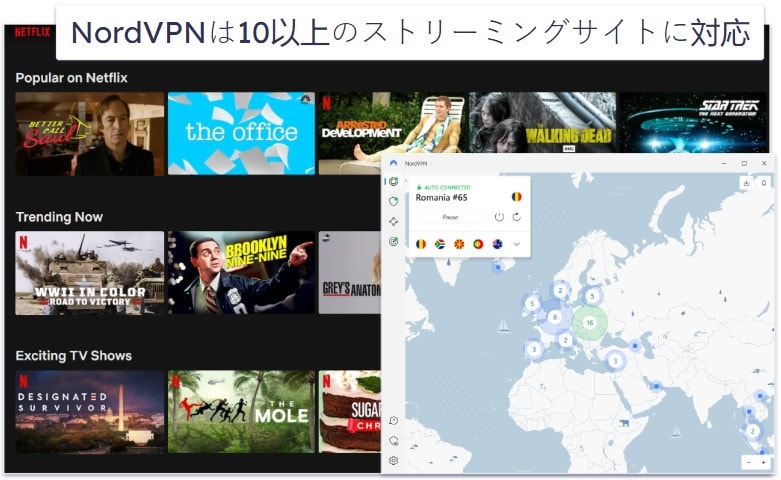Open The Walking Dead thumbnail
This screenshot has height=480, width=781.
point(542,122)
